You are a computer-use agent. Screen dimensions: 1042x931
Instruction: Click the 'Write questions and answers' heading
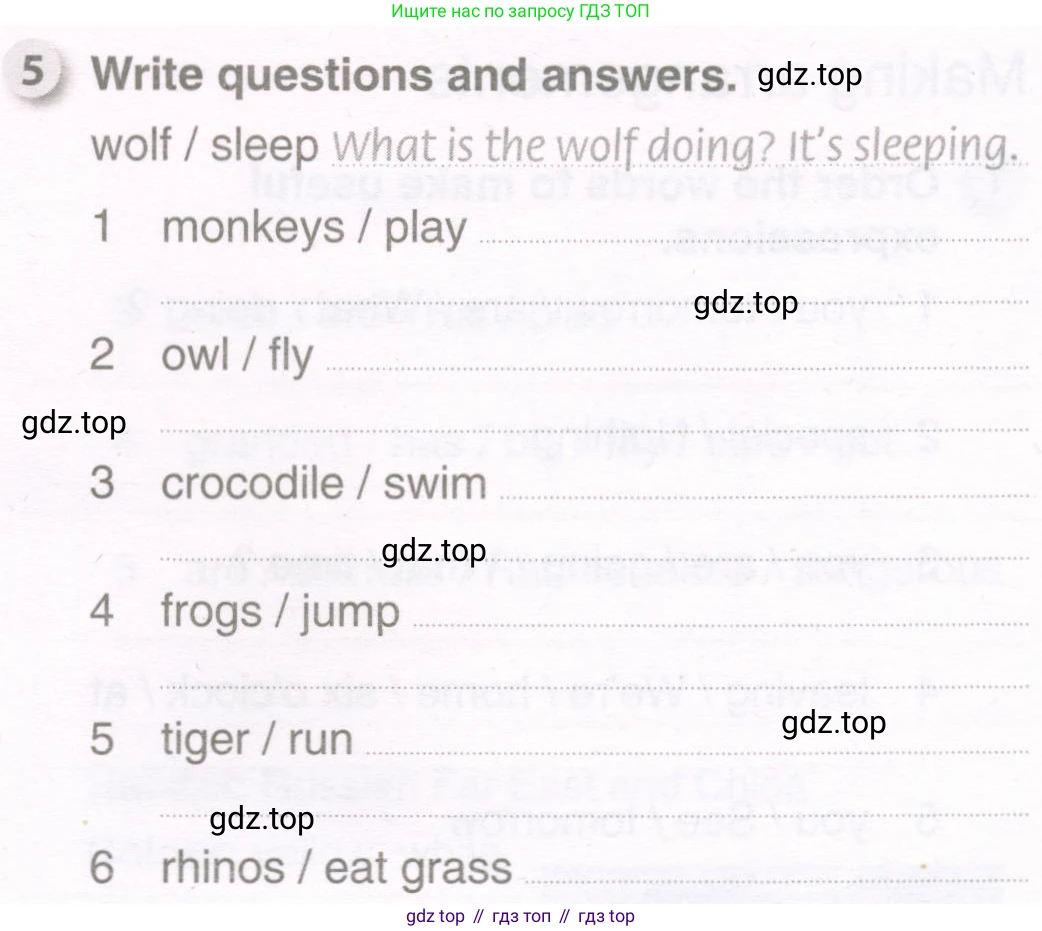point(414,74)
